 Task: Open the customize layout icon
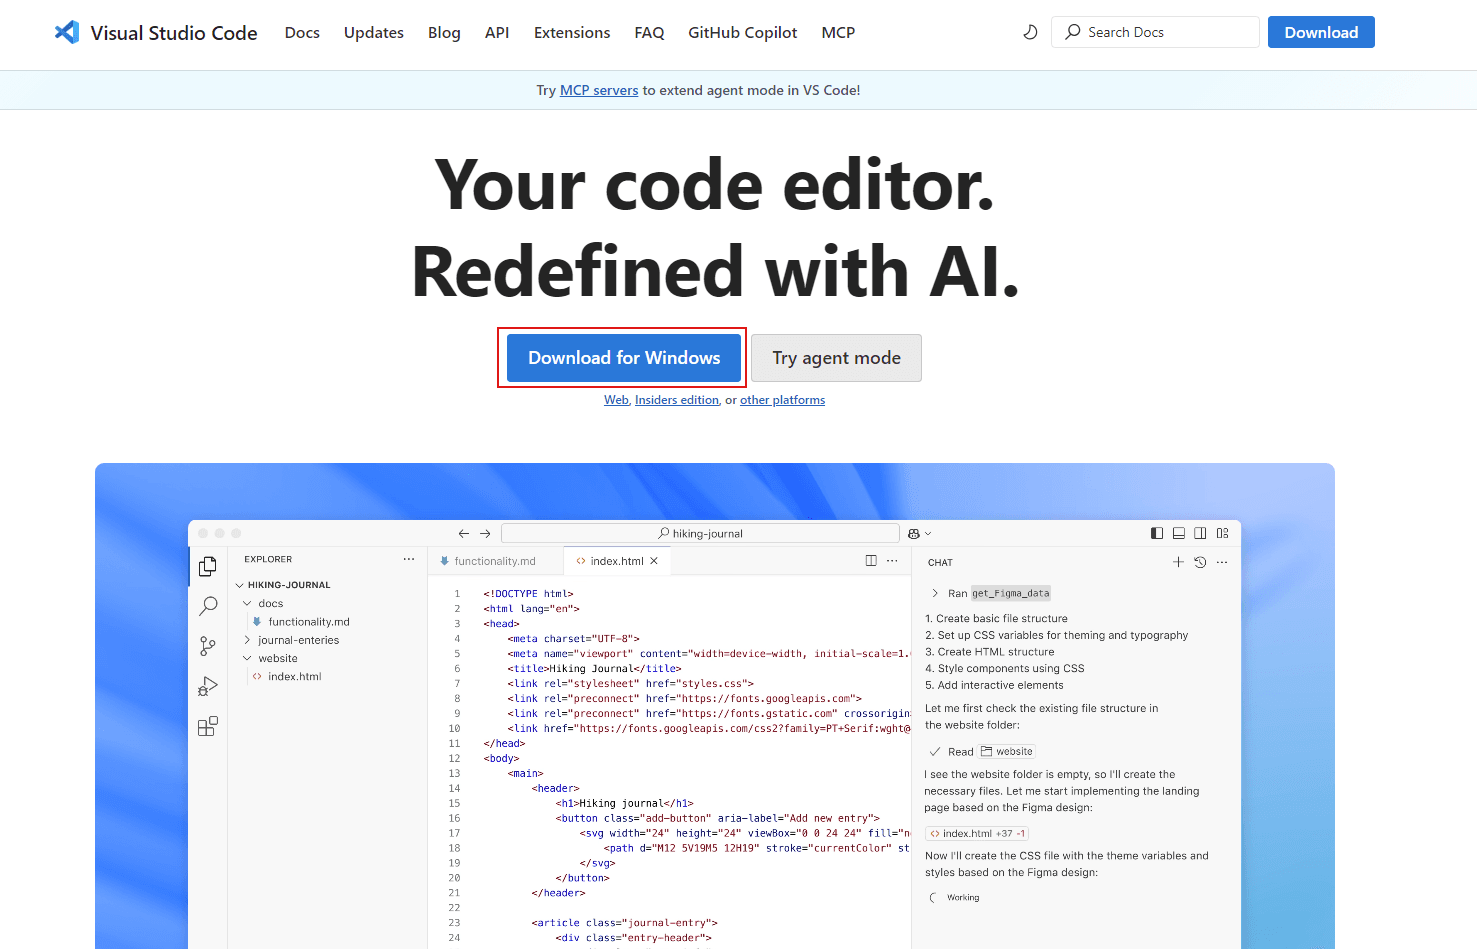[1222, 533]
